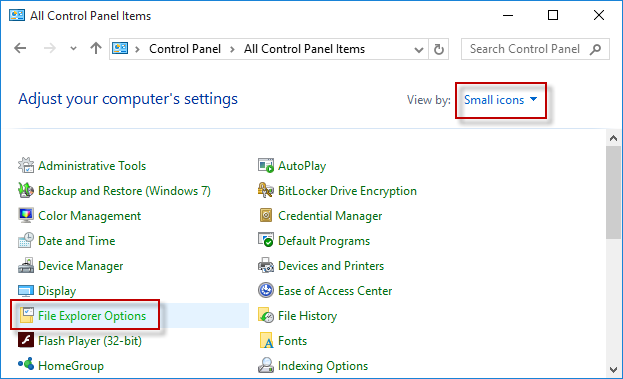Open Color Management

coord(89,216)
